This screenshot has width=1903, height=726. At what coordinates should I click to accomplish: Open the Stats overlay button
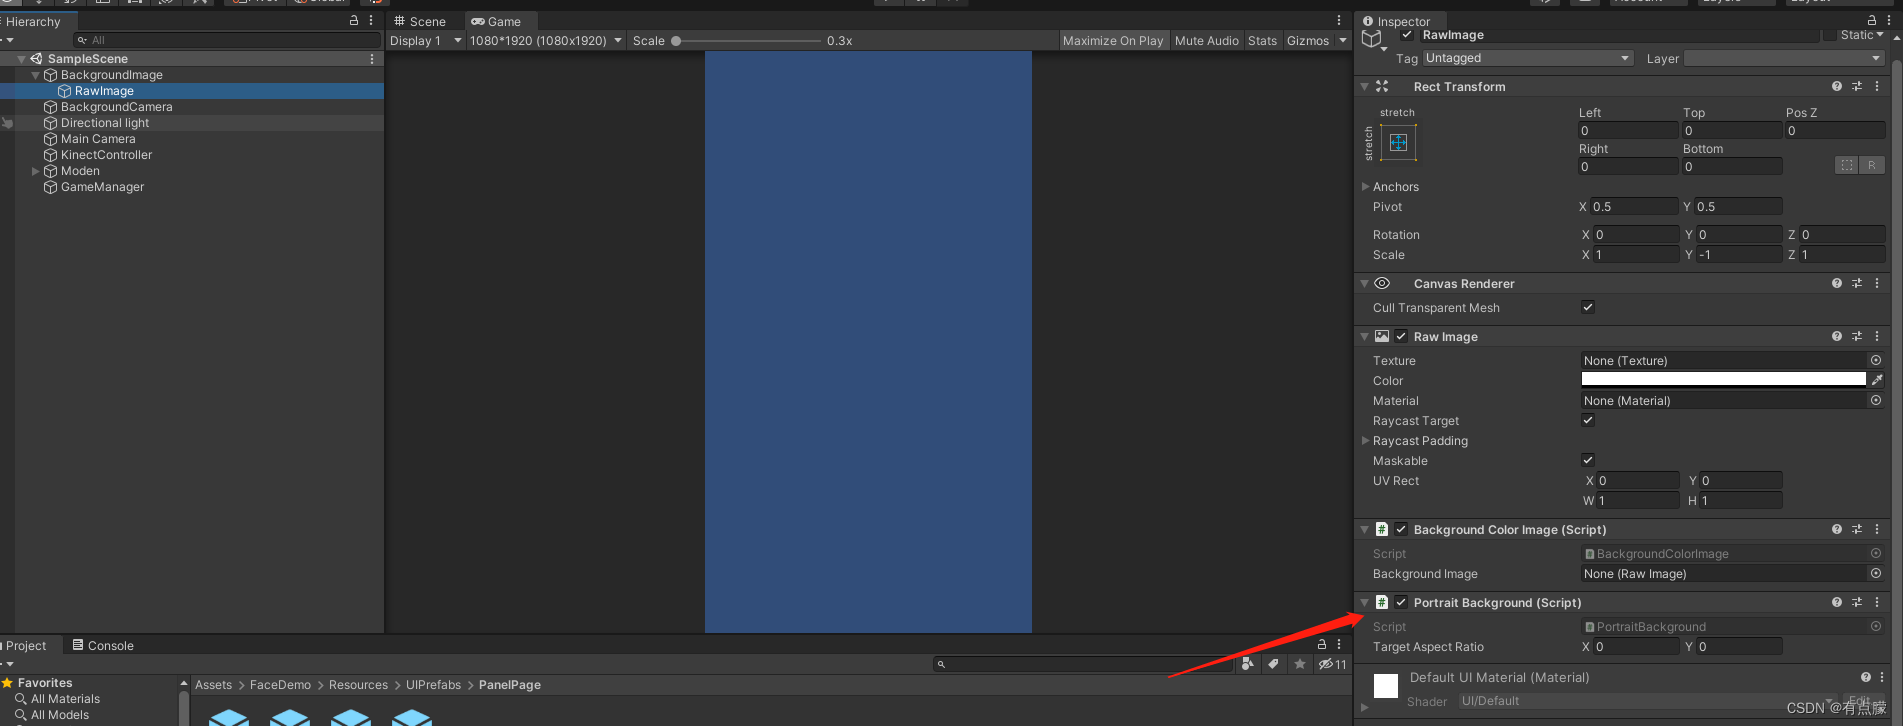(x=1263, y=41)
